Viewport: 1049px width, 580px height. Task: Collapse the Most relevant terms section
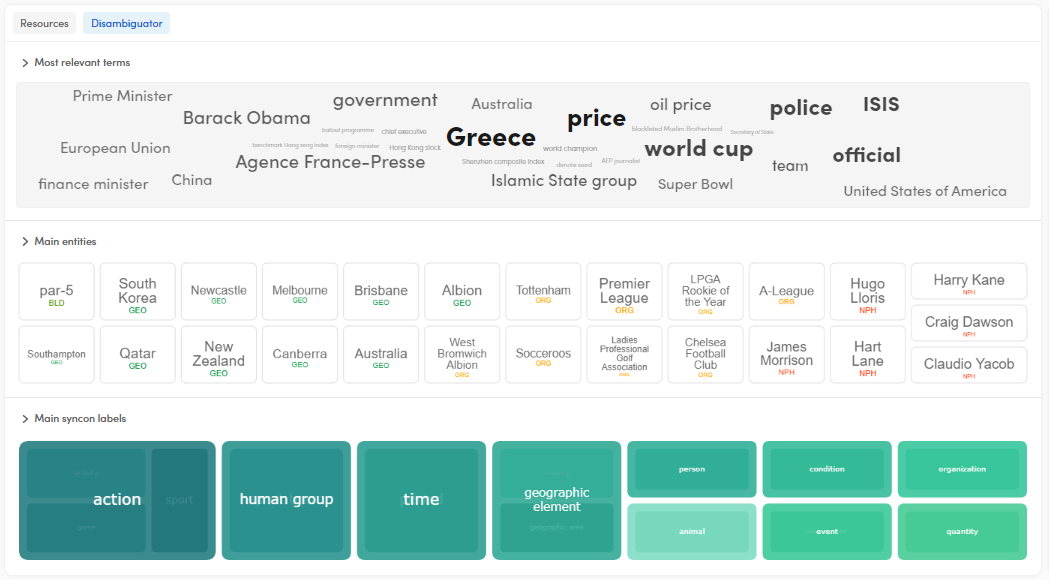point(25,63)
